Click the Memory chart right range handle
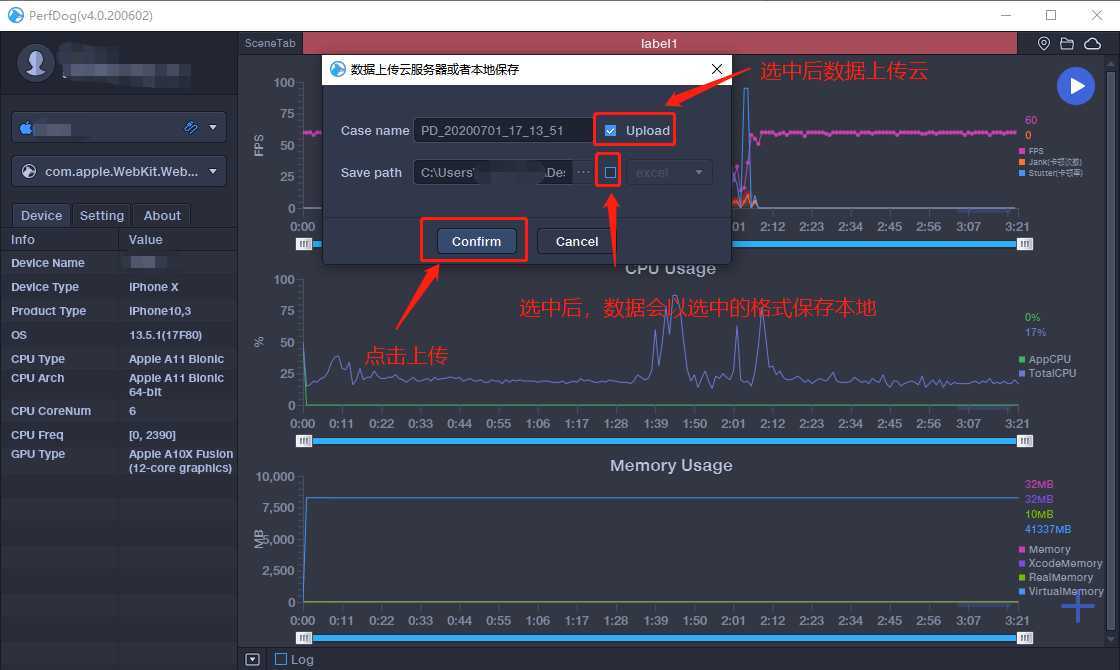 (x=1024, y=638)
